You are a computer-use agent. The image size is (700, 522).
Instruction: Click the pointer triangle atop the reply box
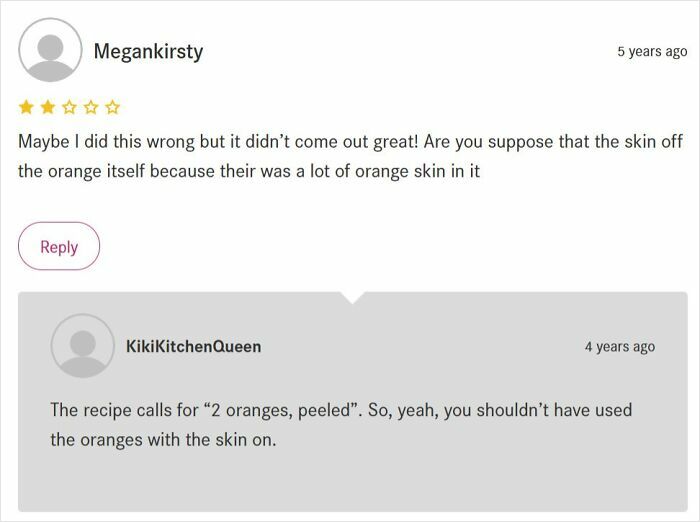coord(352,296)
